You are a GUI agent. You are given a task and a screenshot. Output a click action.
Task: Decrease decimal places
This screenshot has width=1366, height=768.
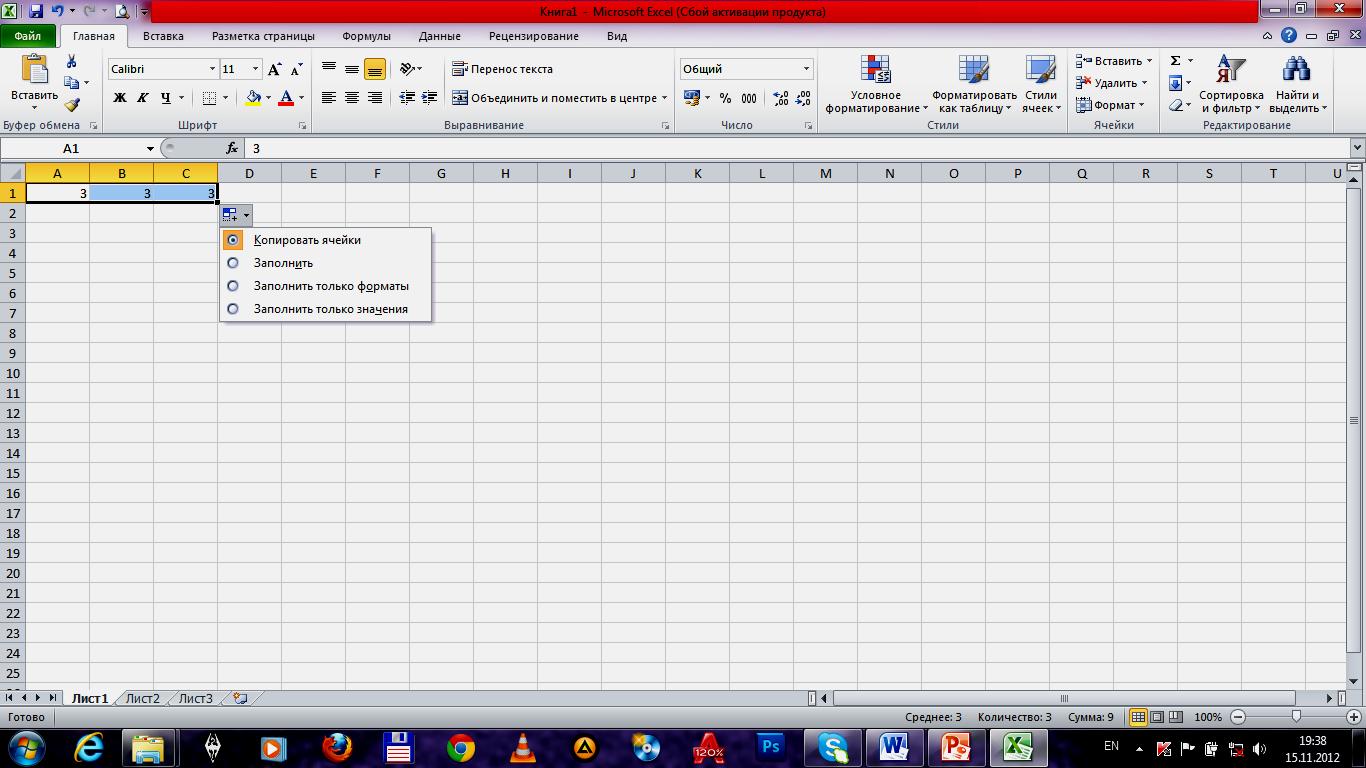[803, 98]
